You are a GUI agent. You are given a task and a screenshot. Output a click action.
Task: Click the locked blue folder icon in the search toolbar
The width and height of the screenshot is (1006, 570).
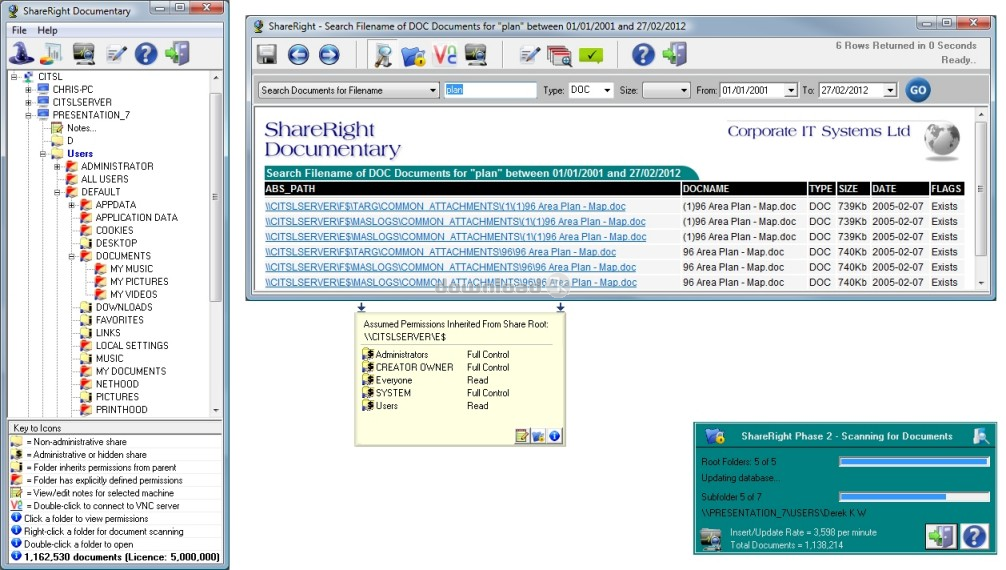click(x=414, y=55)
